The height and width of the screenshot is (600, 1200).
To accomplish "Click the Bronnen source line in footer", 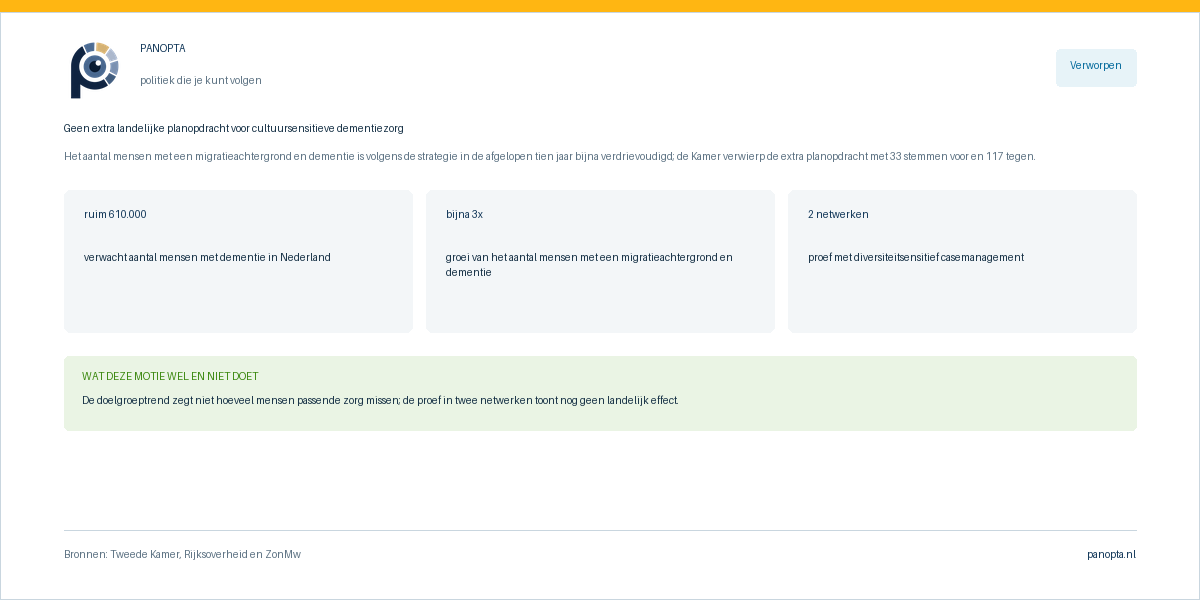I will coord(182,555).
